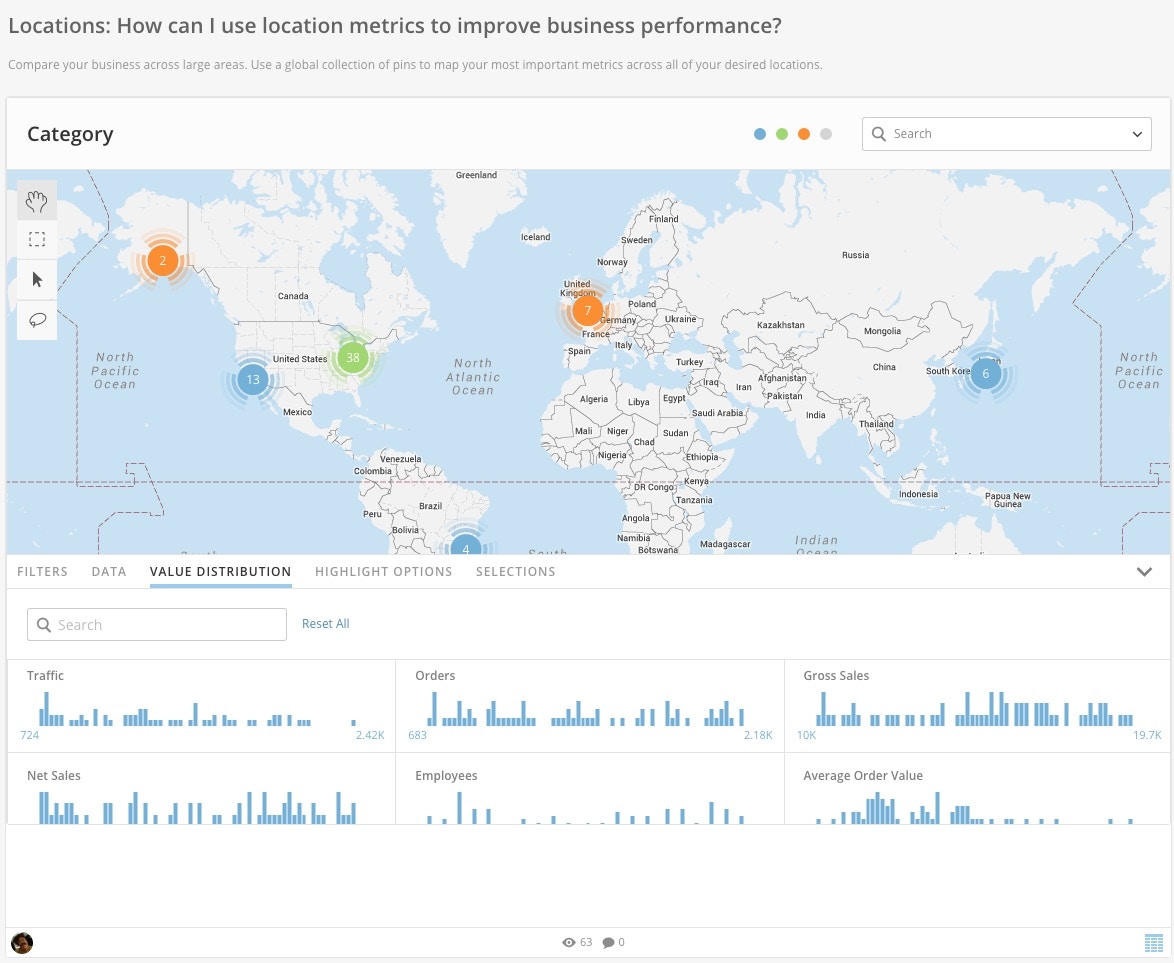This screenshot has height=963, width=1174.
Task: Click the Brazil label on map
Action: click(431, 505)
